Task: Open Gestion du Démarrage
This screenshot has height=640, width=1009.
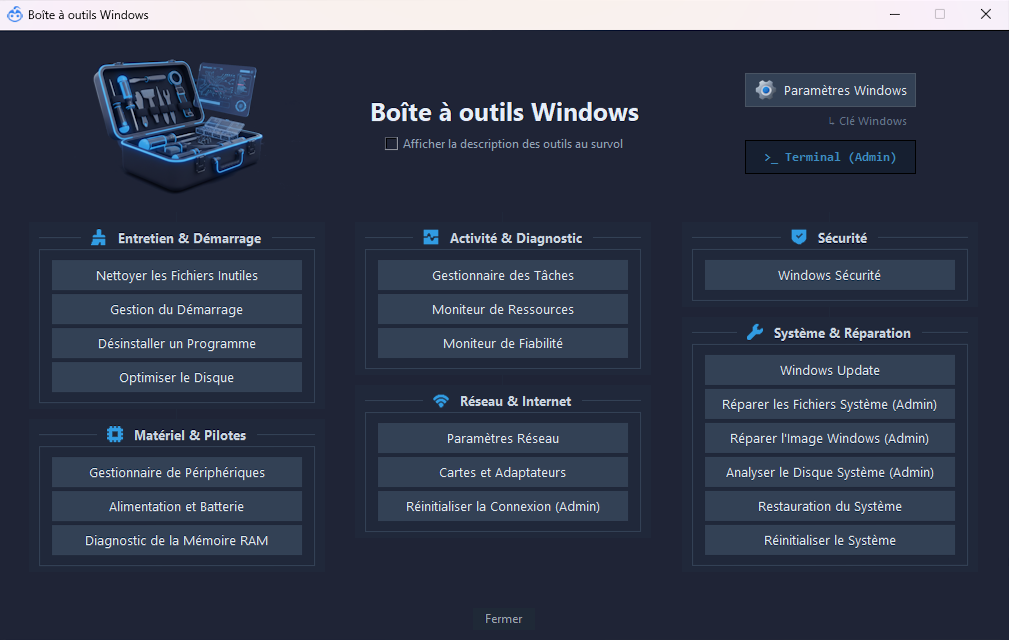Action: tap(177, 309)
